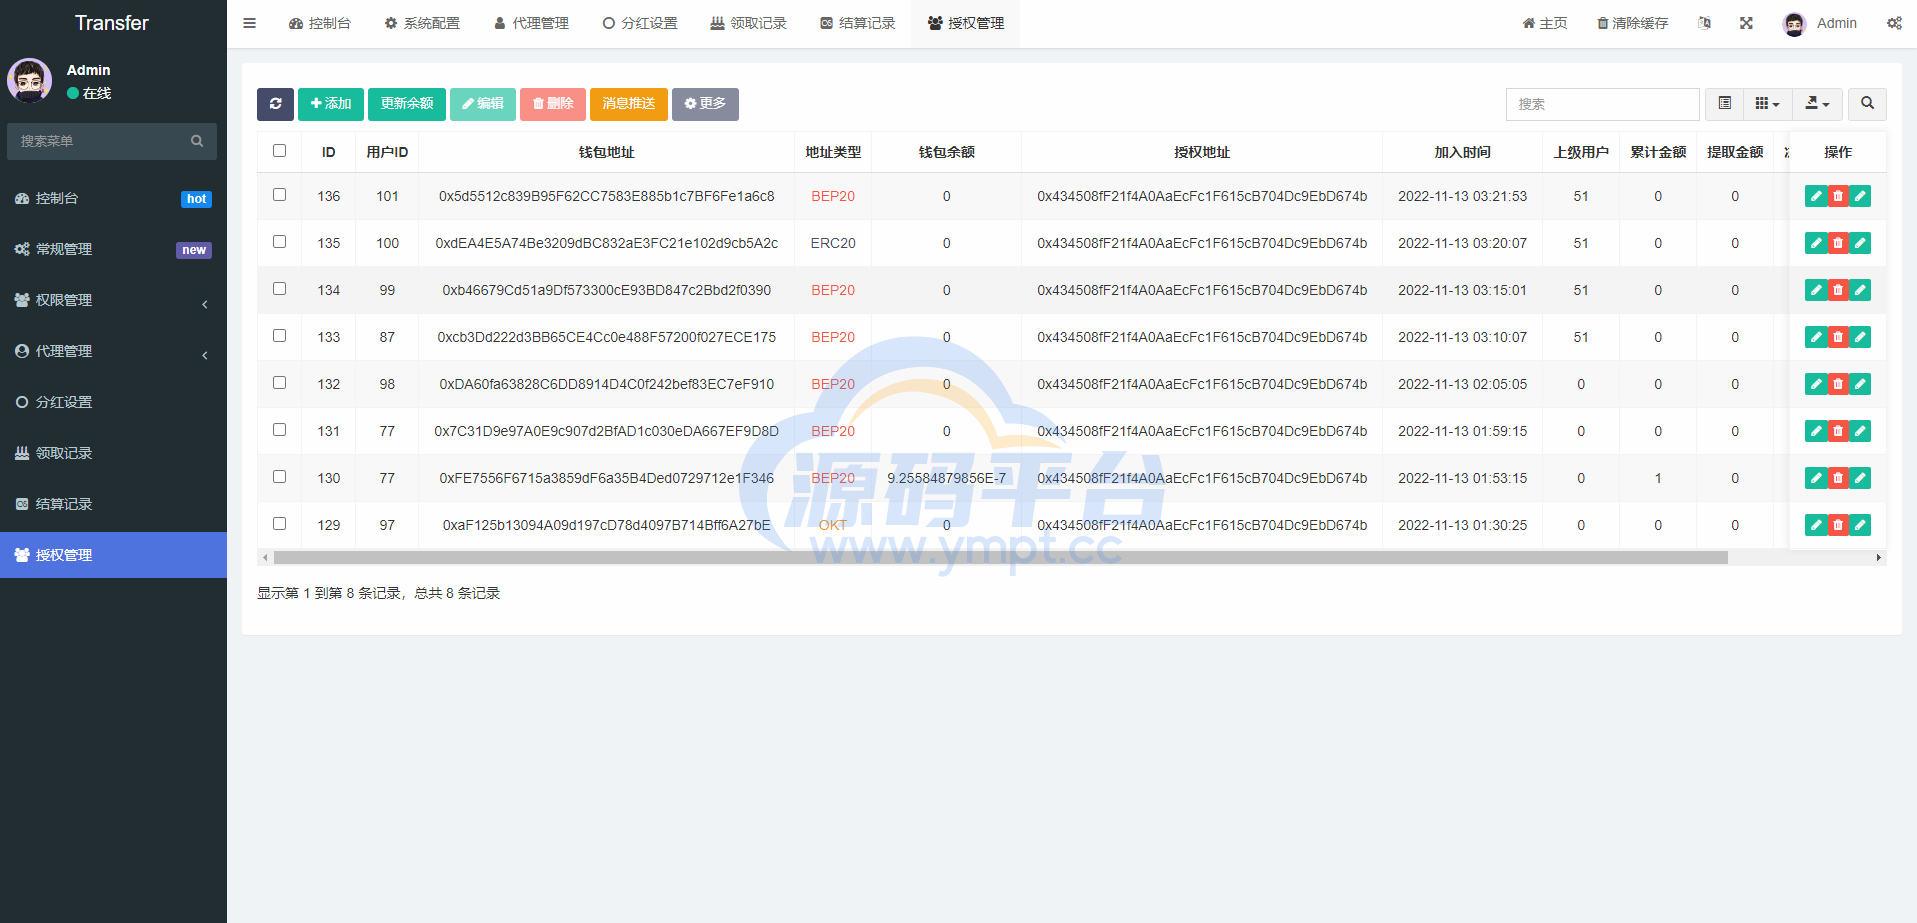Delete row ID 135 using red trash icon
Viewport: 1917px width, 923px height.
(1838, 243)
